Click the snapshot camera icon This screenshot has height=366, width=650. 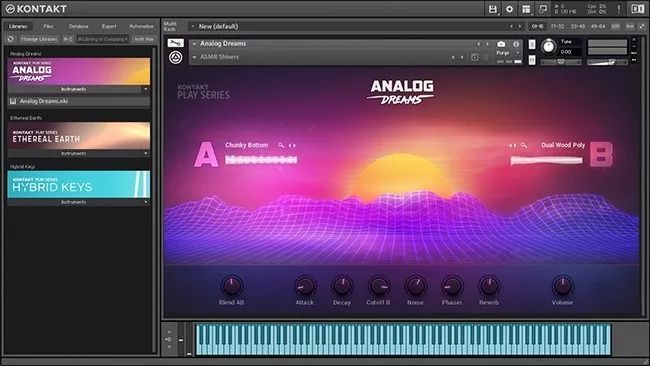click(x=501, y=44)
